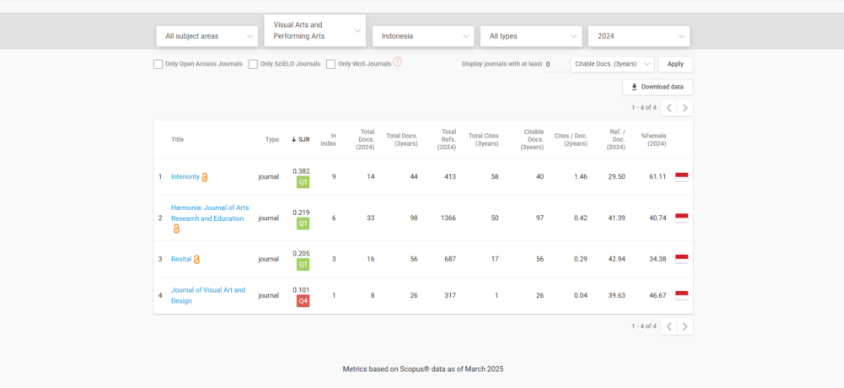This screenshot has width=844, height=388.
Task: Click the Total Refs value 1366
Action: click(448, 218)
